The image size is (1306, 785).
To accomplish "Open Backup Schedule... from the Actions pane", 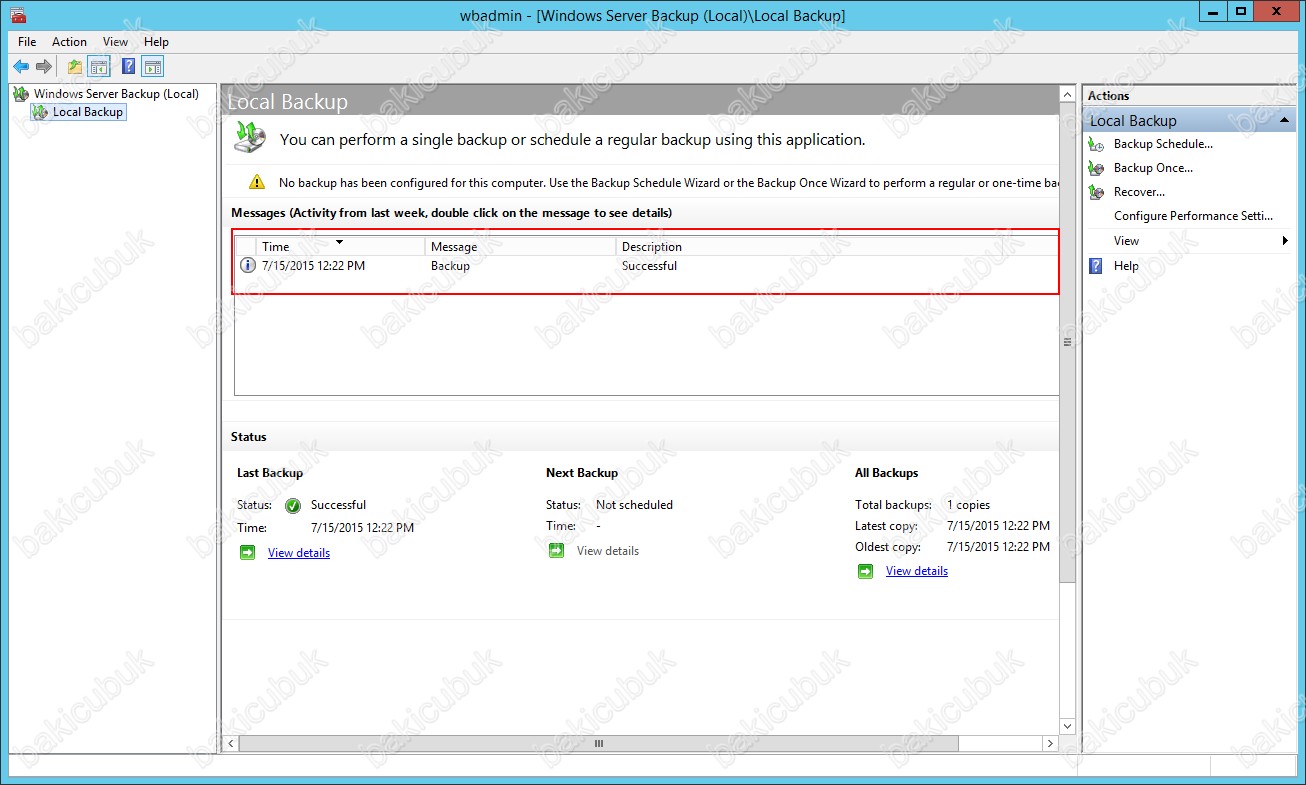I will [1163, 144].
